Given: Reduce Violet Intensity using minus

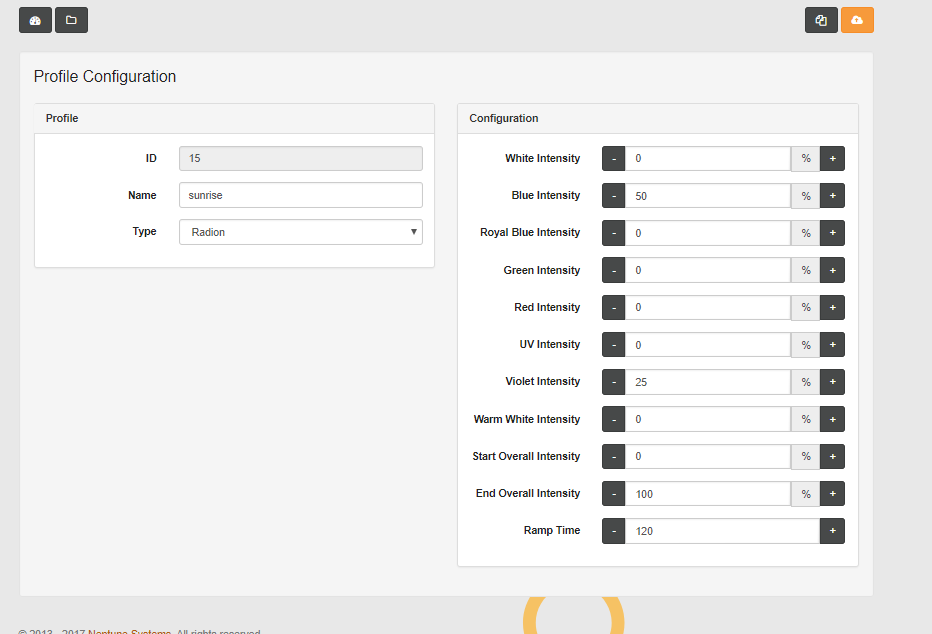Looking at the screenshot, I should tap(613, 382).
